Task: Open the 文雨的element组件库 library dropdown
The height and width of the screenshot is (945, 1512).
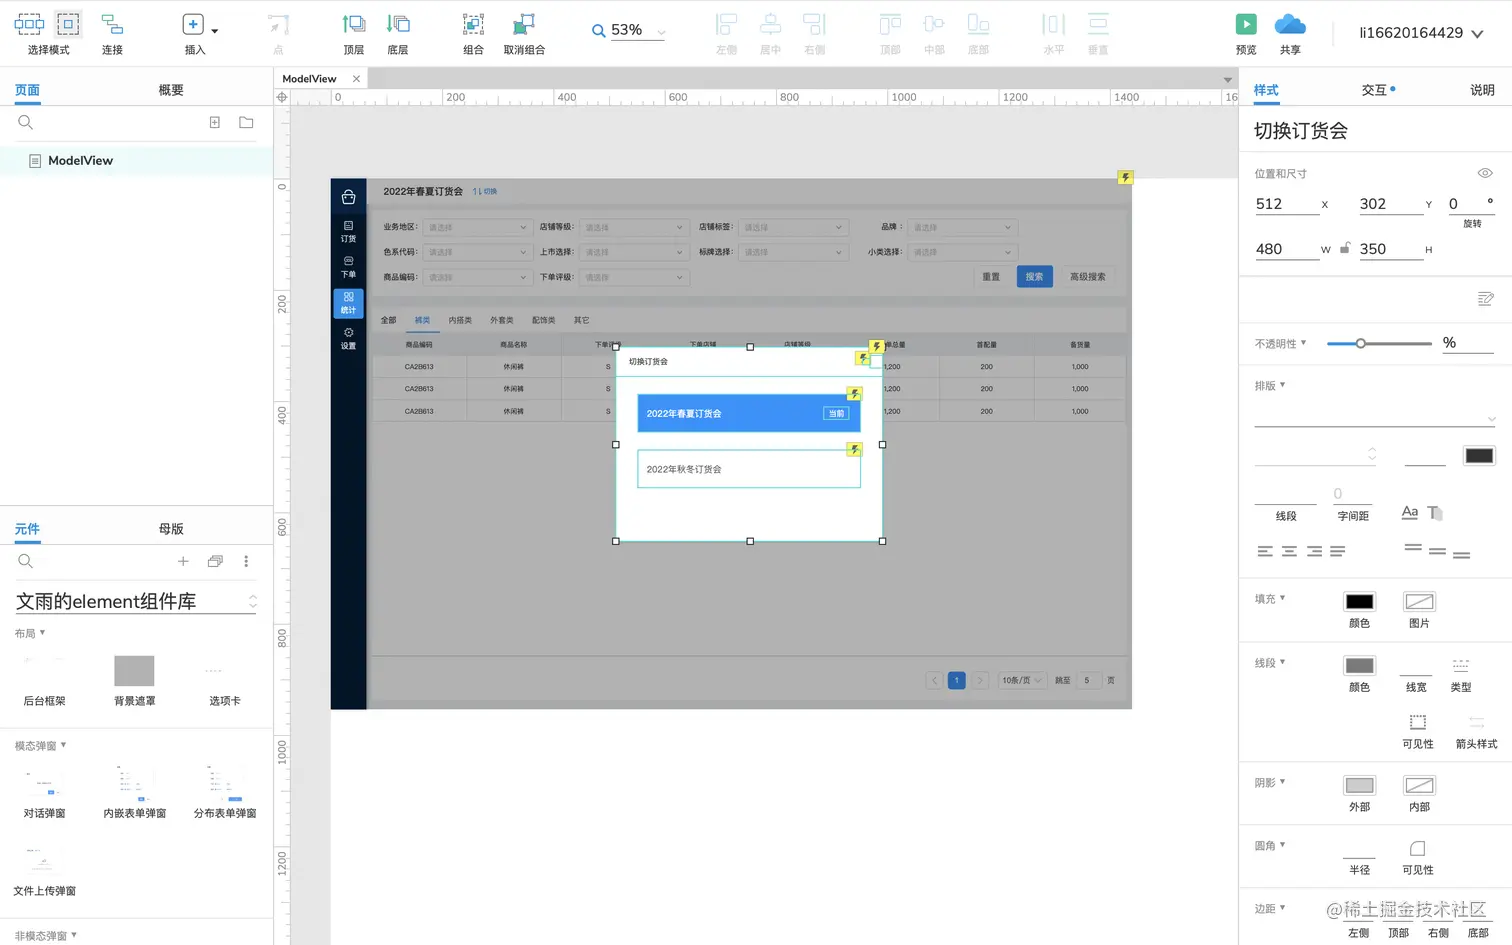Action: click(x=136, y=601)
